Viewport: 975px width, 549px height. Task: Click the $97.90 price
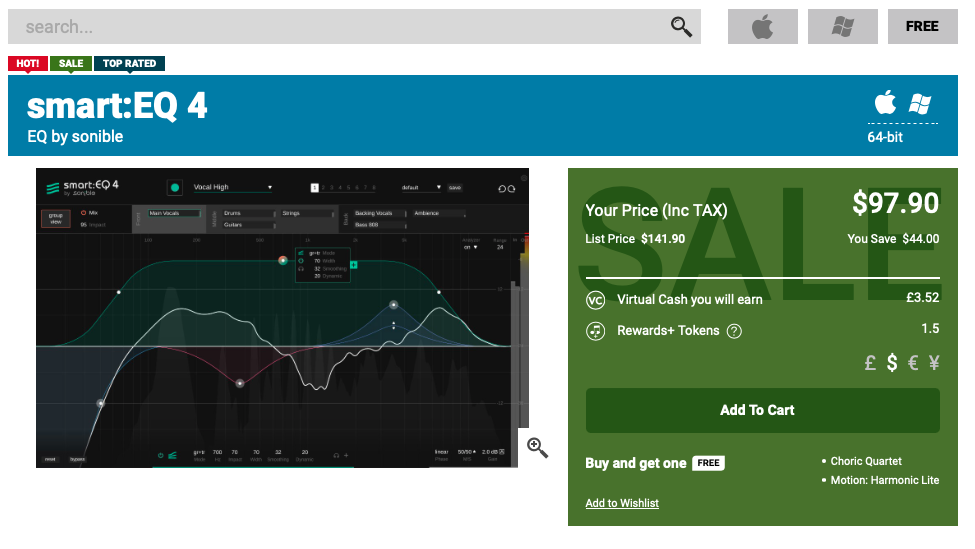895,203
